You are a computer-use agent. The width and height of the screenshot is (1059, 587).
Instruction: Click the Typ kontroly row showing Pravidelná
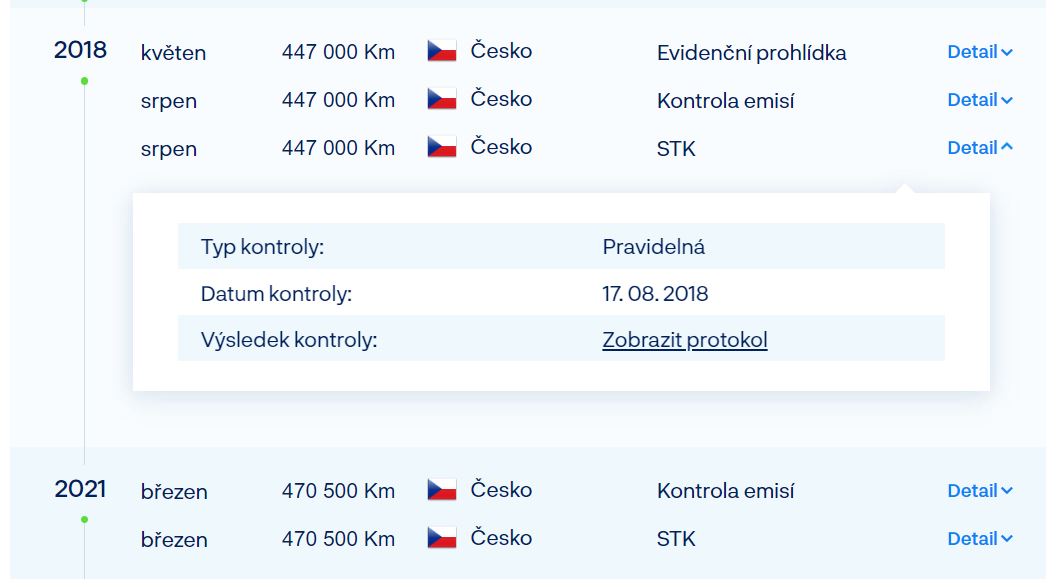point(560,246)
